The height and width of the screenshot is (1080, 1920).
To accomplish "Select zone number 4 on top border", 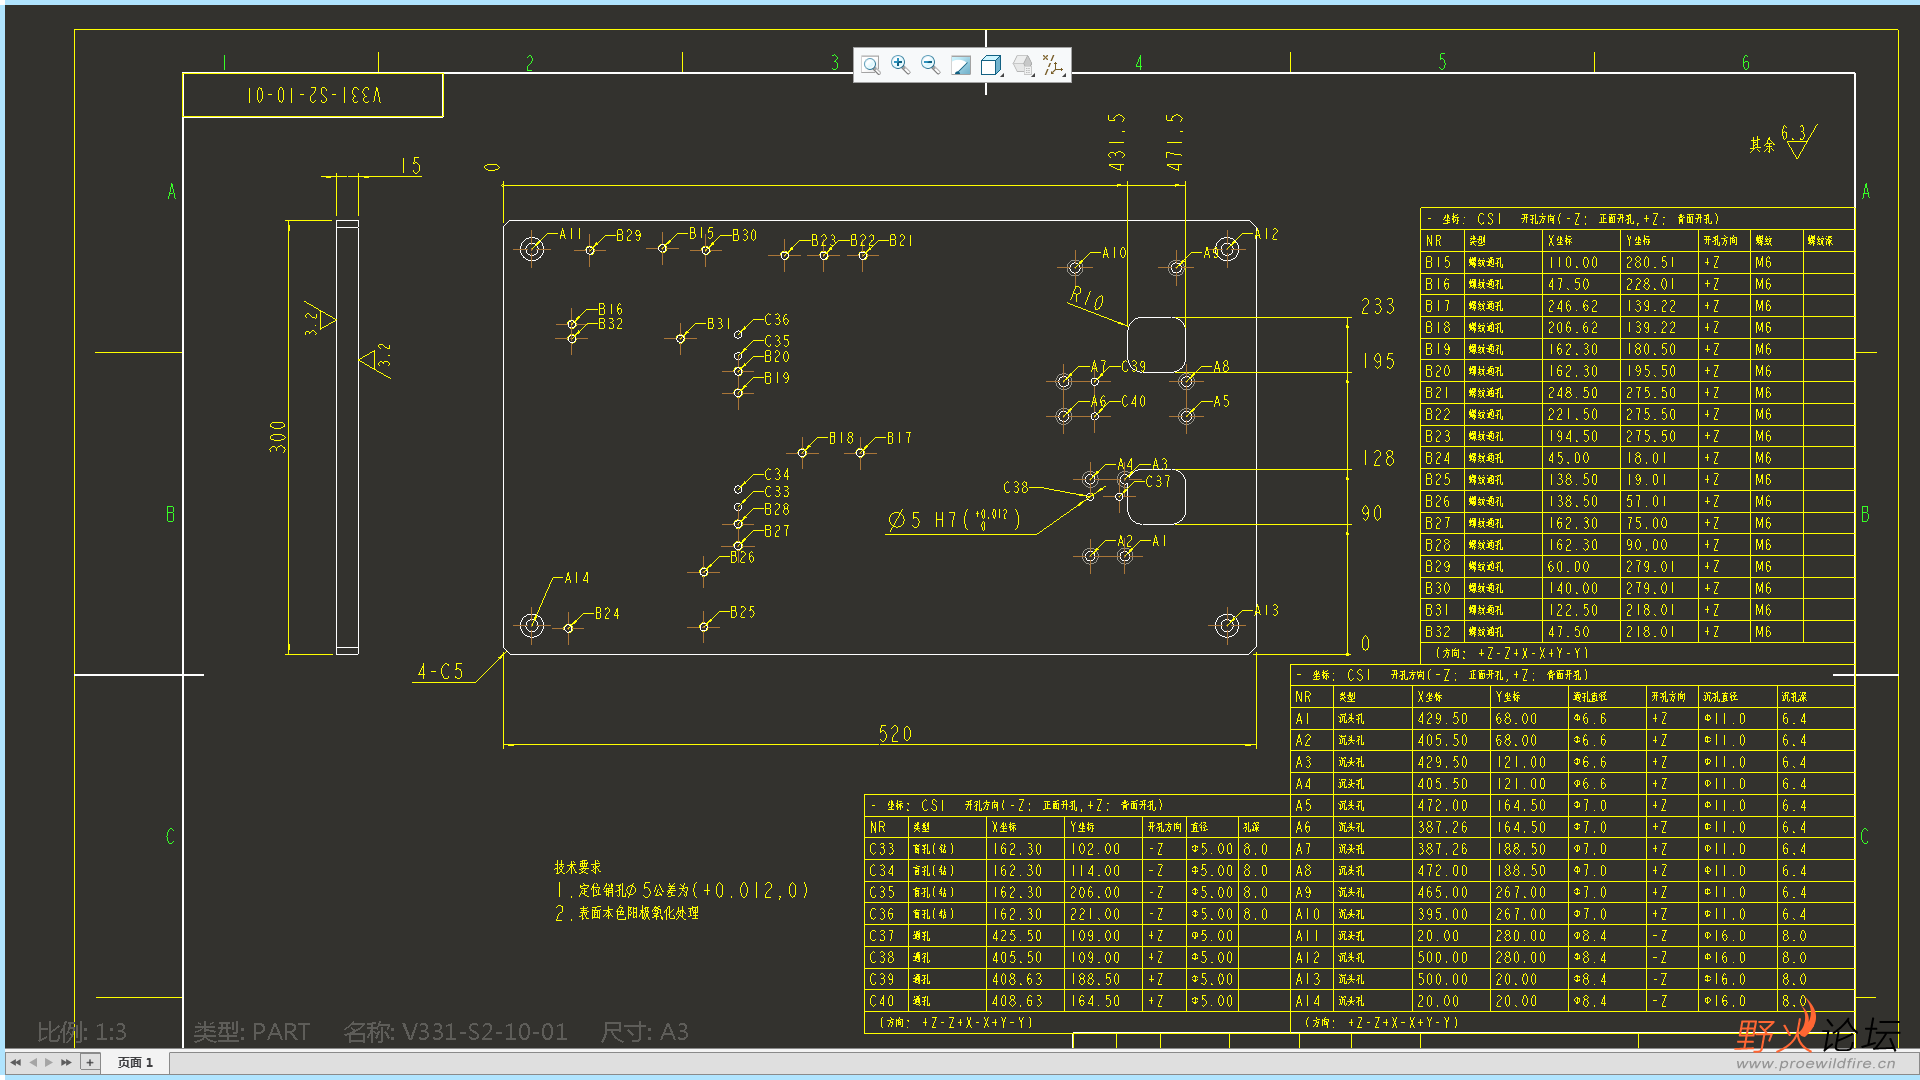I will [x=1139, y=63].
